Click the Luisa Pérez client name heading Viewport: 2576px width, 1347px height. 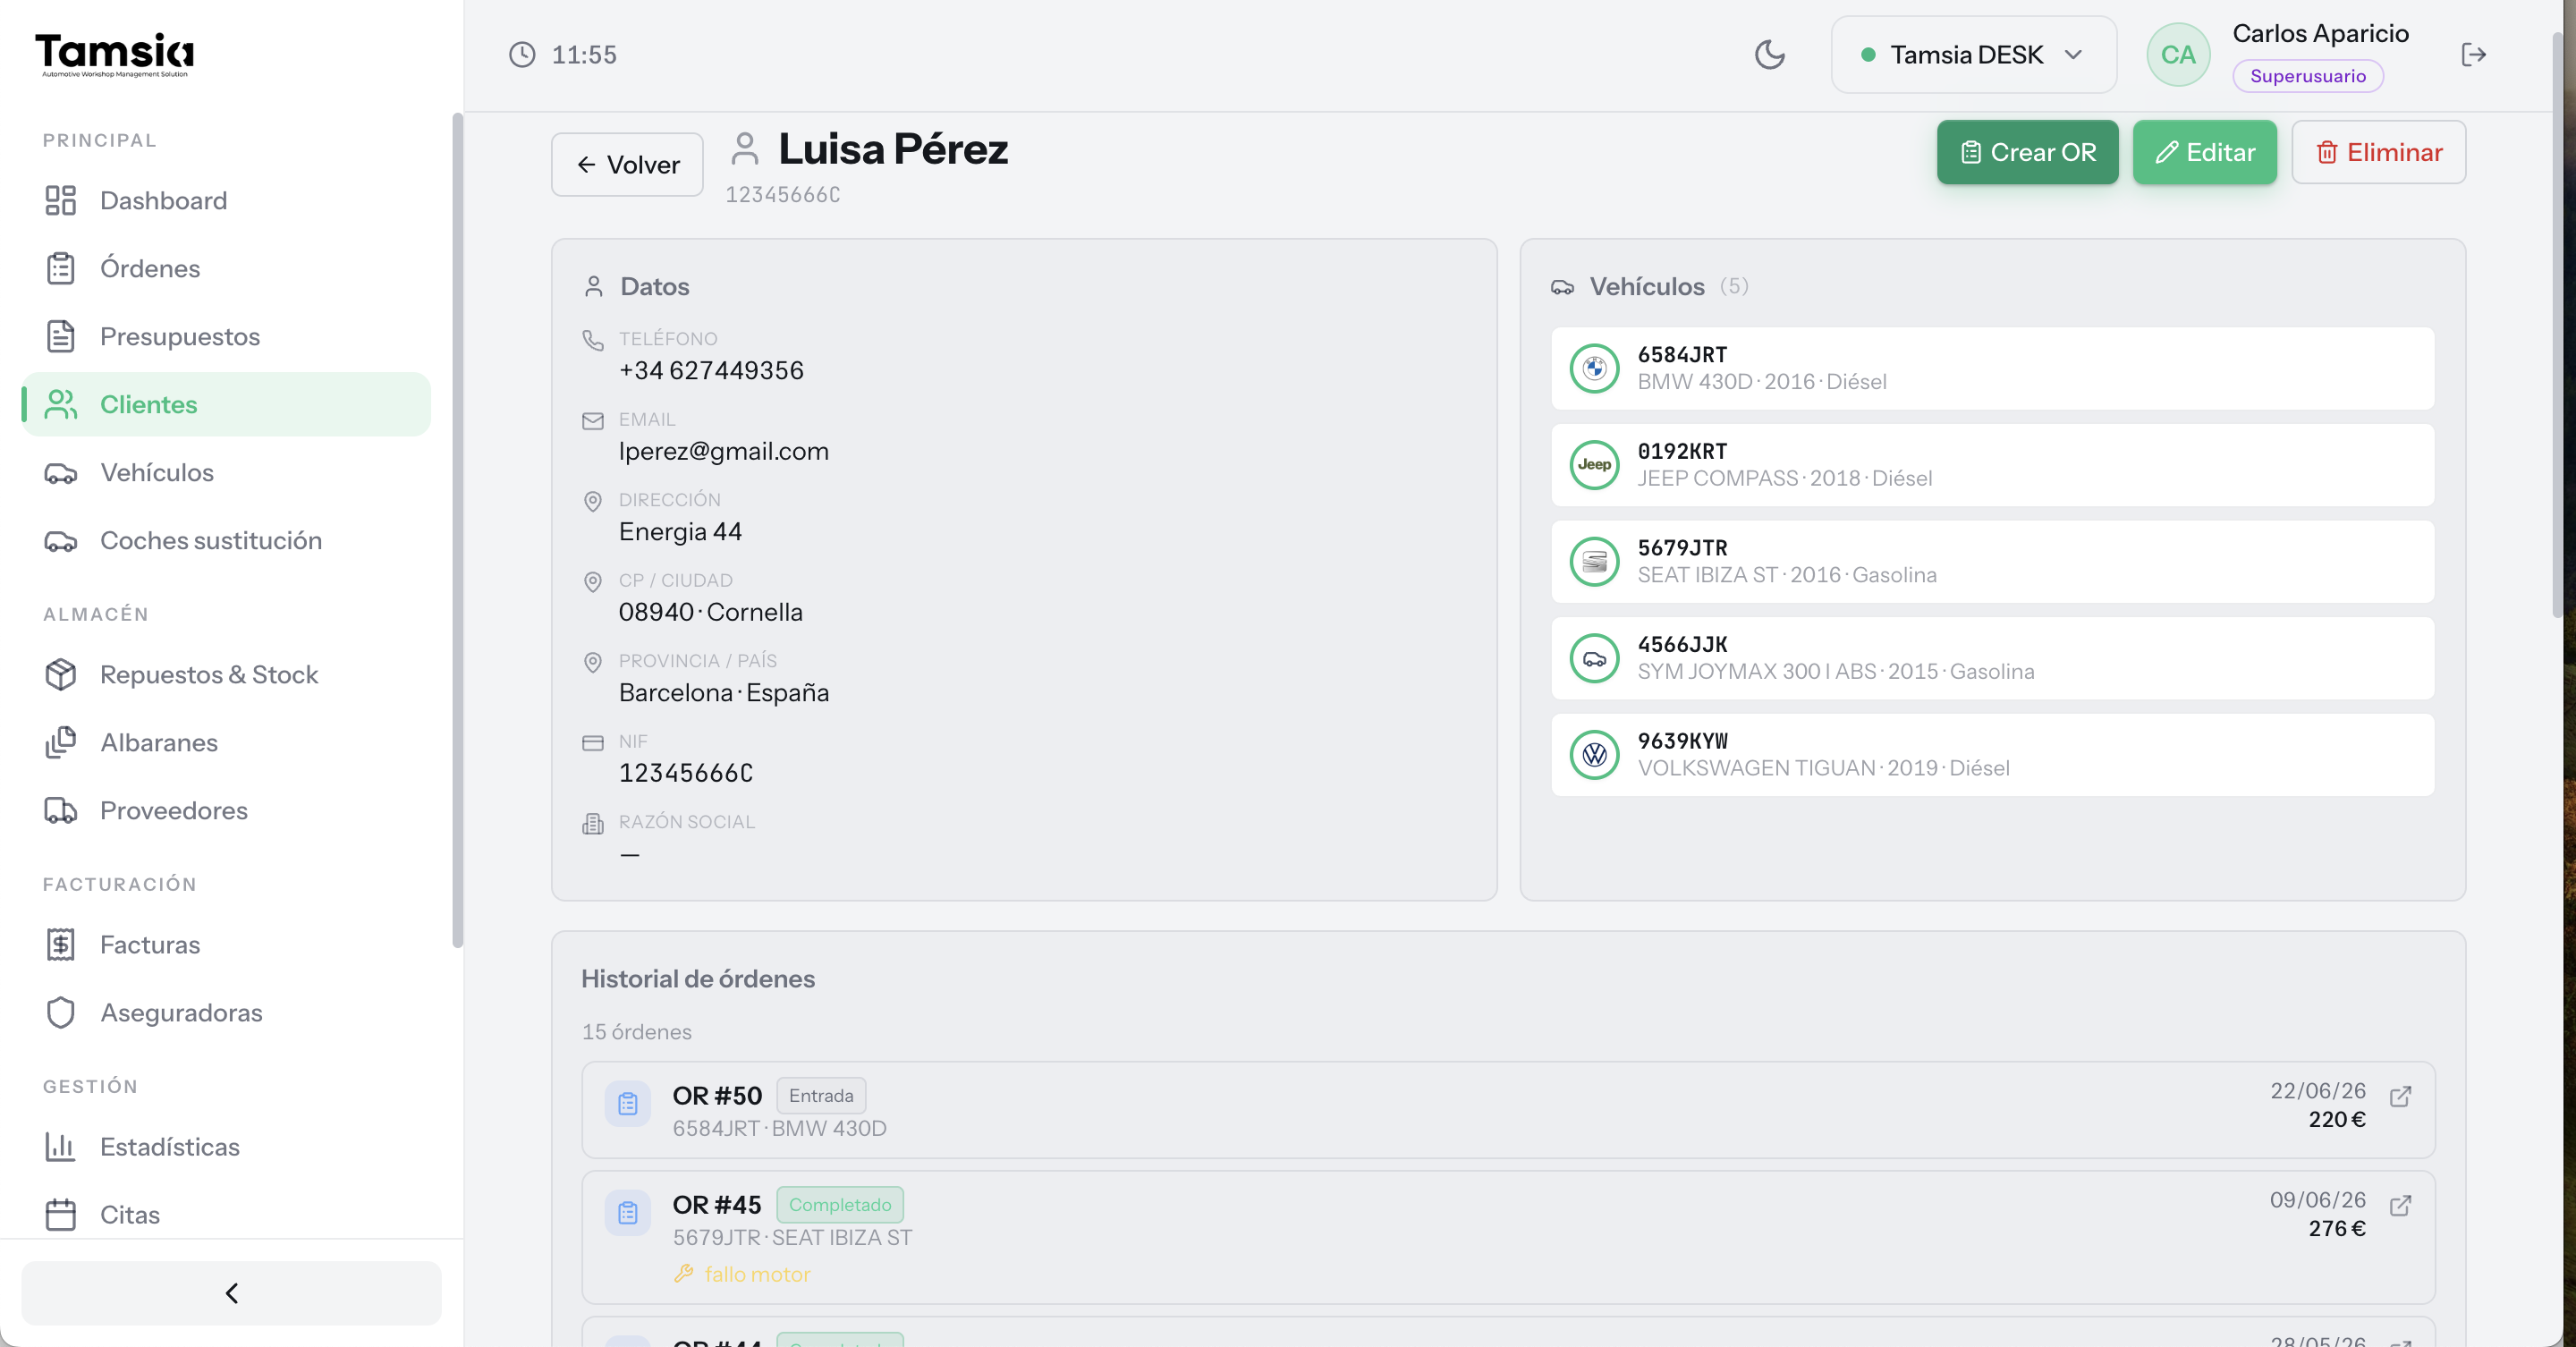tap(893, 150)
